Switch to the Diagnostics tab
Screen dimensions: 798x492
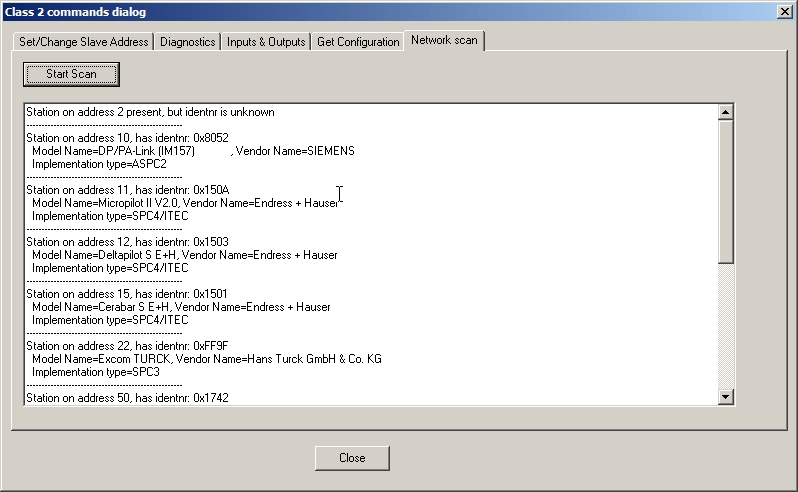187,42
